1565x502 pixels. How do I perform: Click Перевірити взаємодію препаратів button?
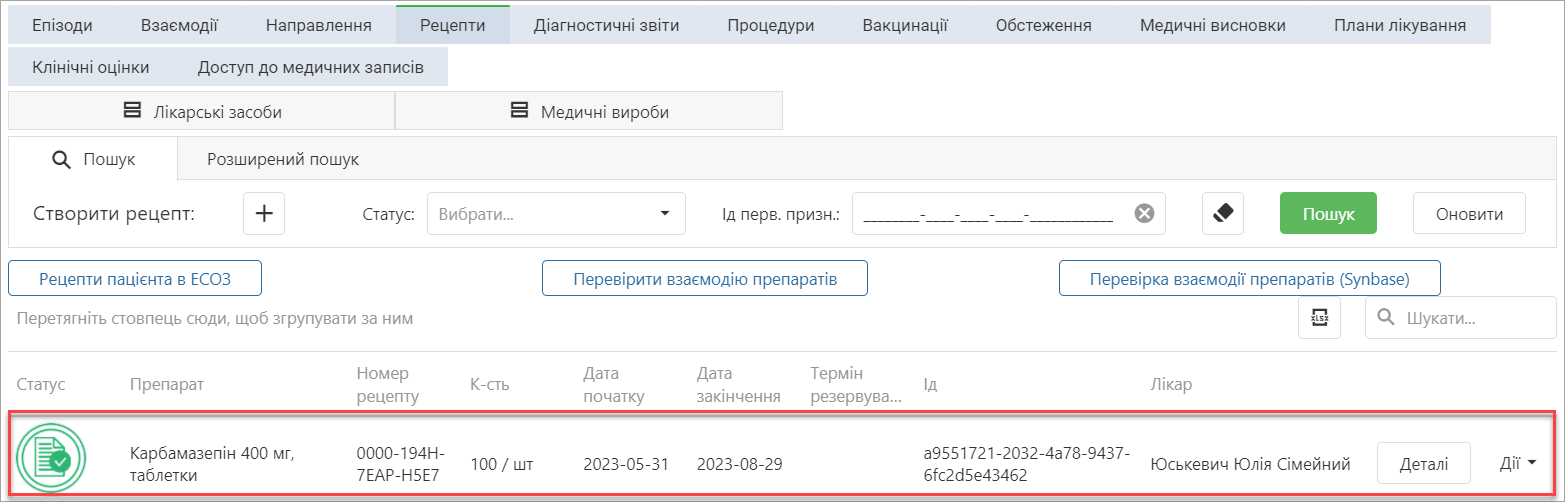point(704,279)
